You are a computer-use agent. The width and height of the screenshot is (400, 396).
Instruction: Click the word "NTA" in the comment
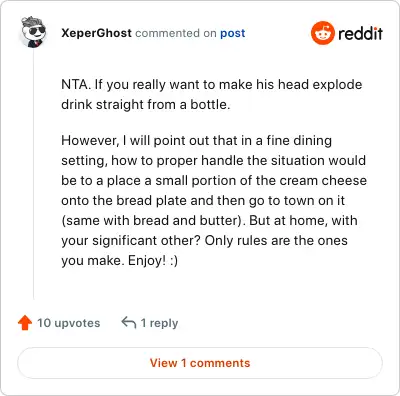75,84
